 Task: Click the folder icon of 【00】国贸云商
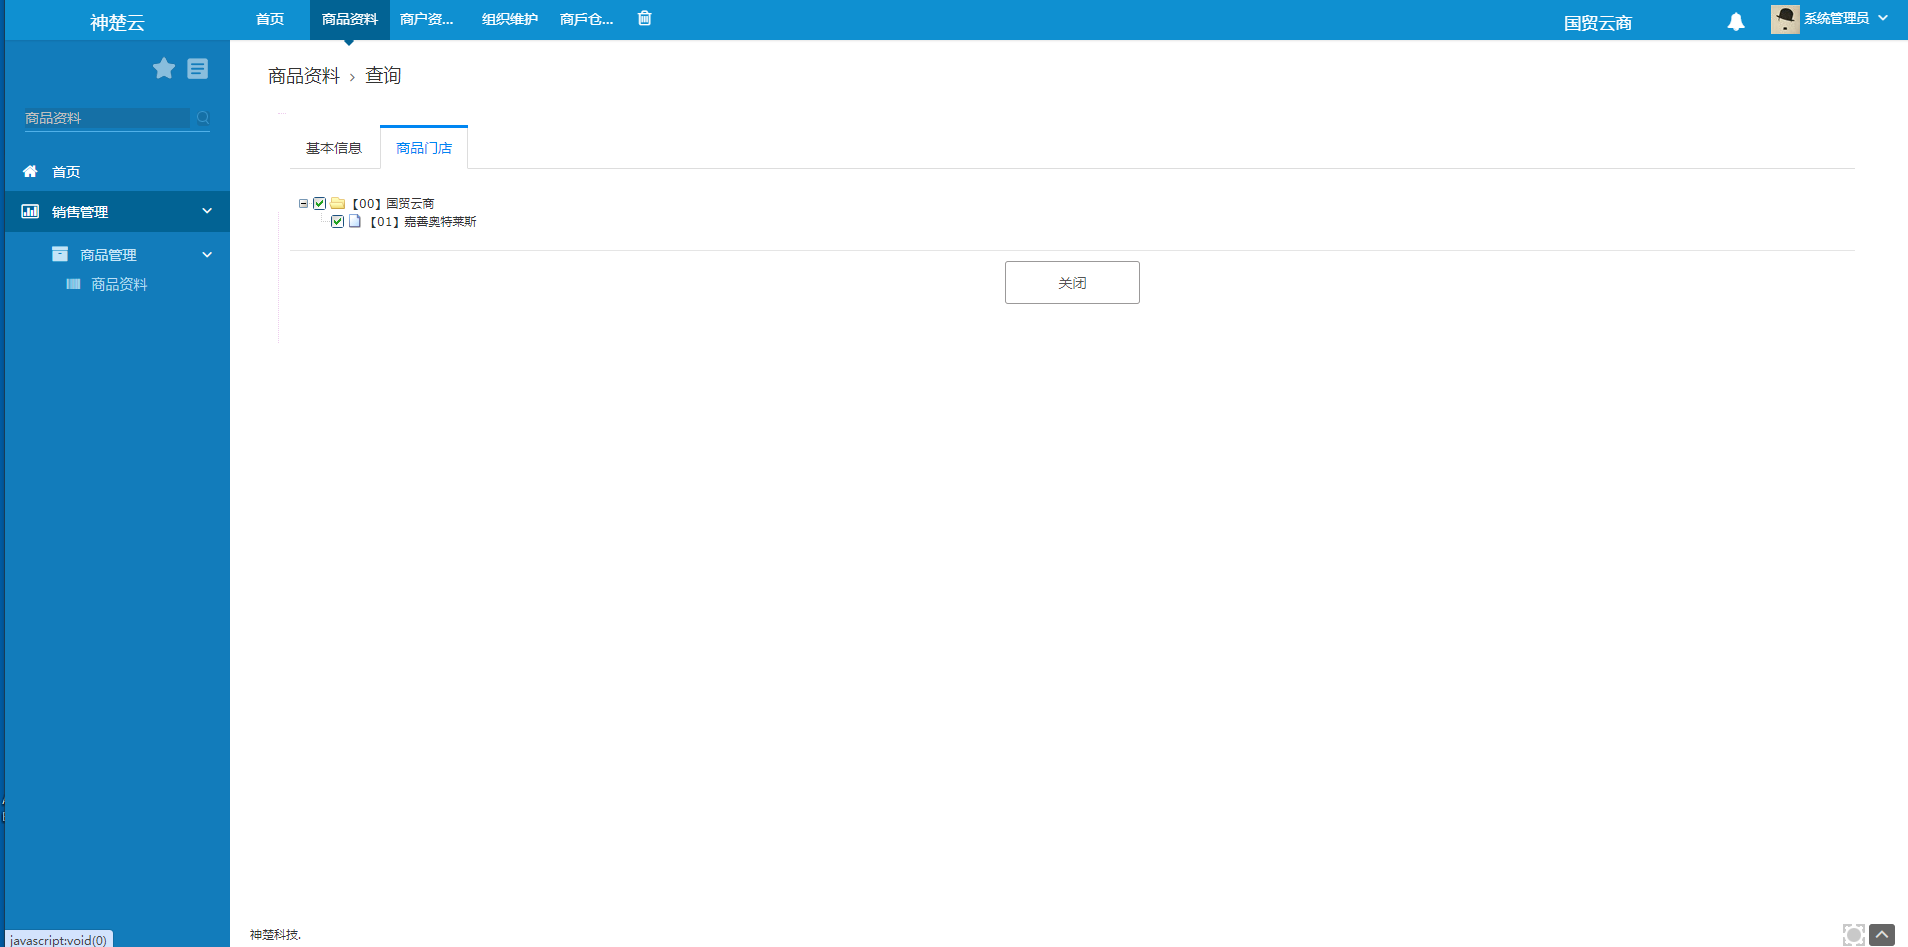coord(338,203)
